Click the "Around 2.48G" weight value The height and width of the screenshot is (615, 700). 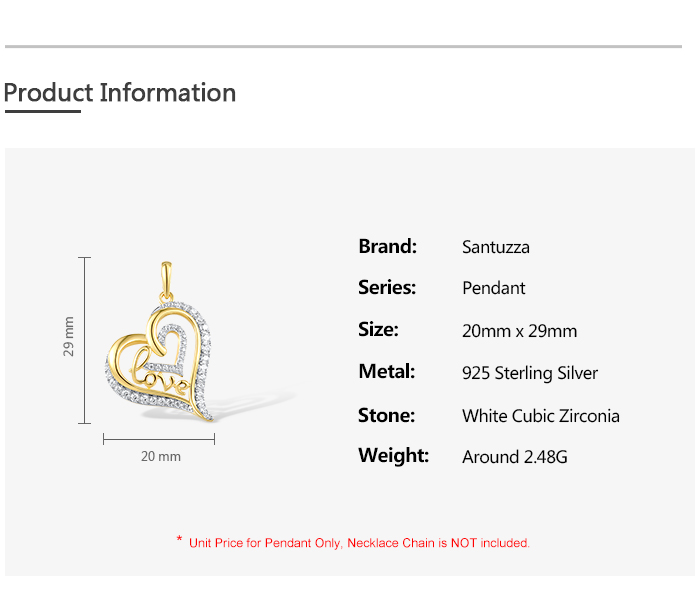pyautogui.click(x=515, y=457)
